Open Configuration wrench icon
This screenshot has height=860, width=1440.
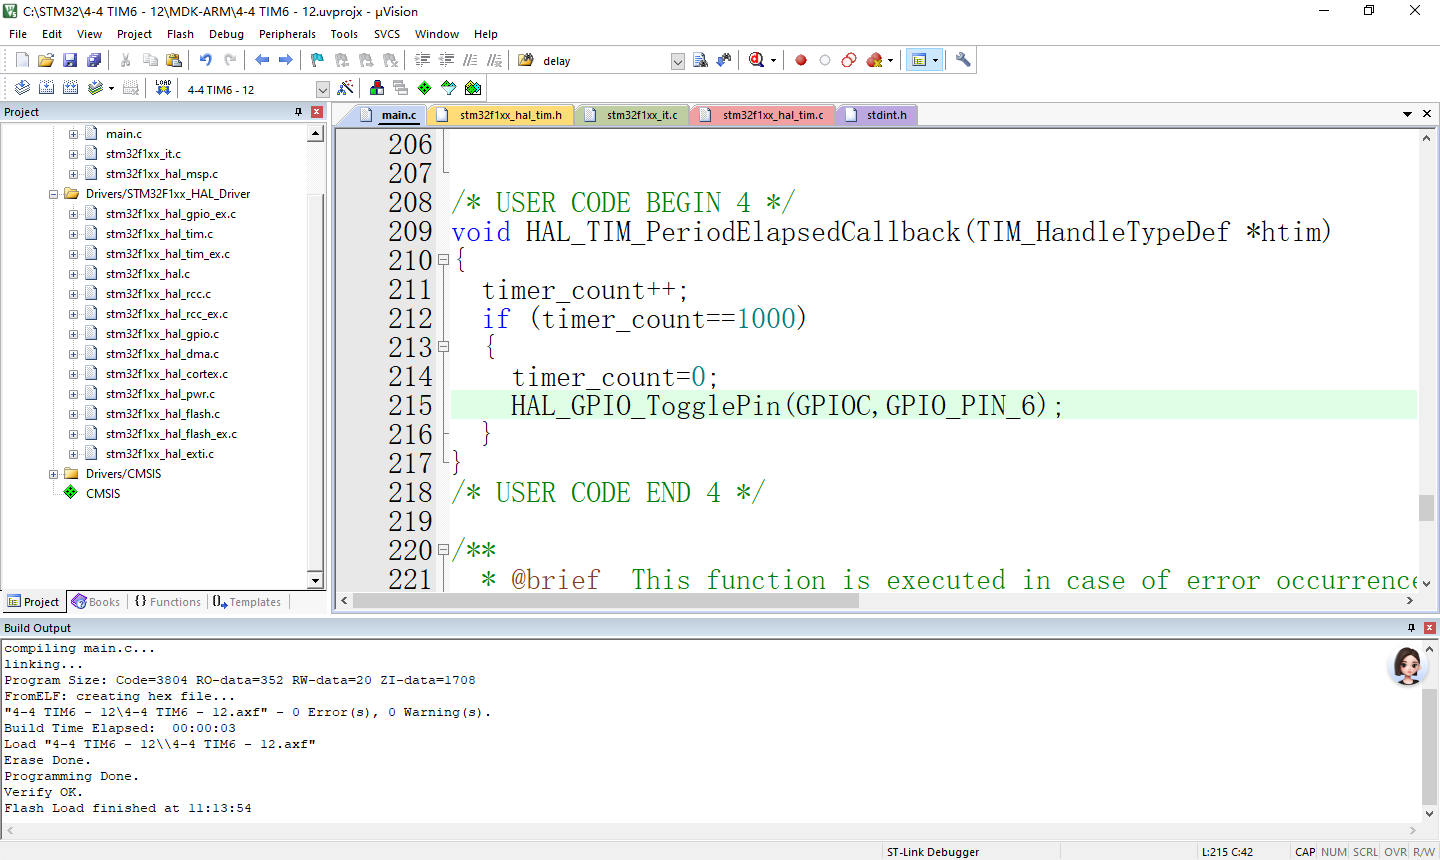pyautogui.click(x=963, y=60)
